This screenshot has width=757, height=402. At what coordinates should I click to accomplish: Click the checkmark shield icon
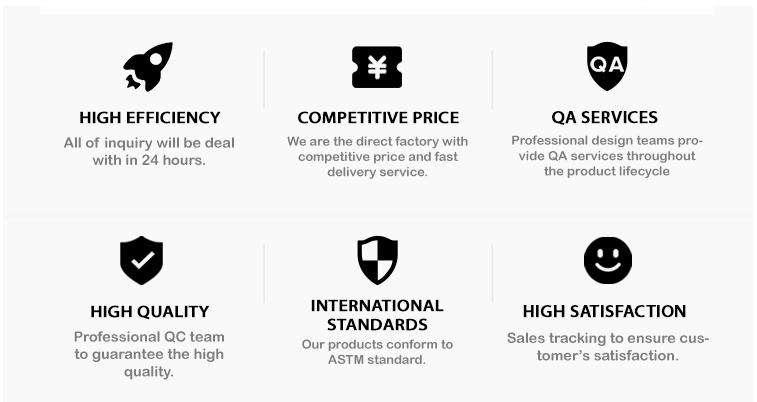click(141, 260)
